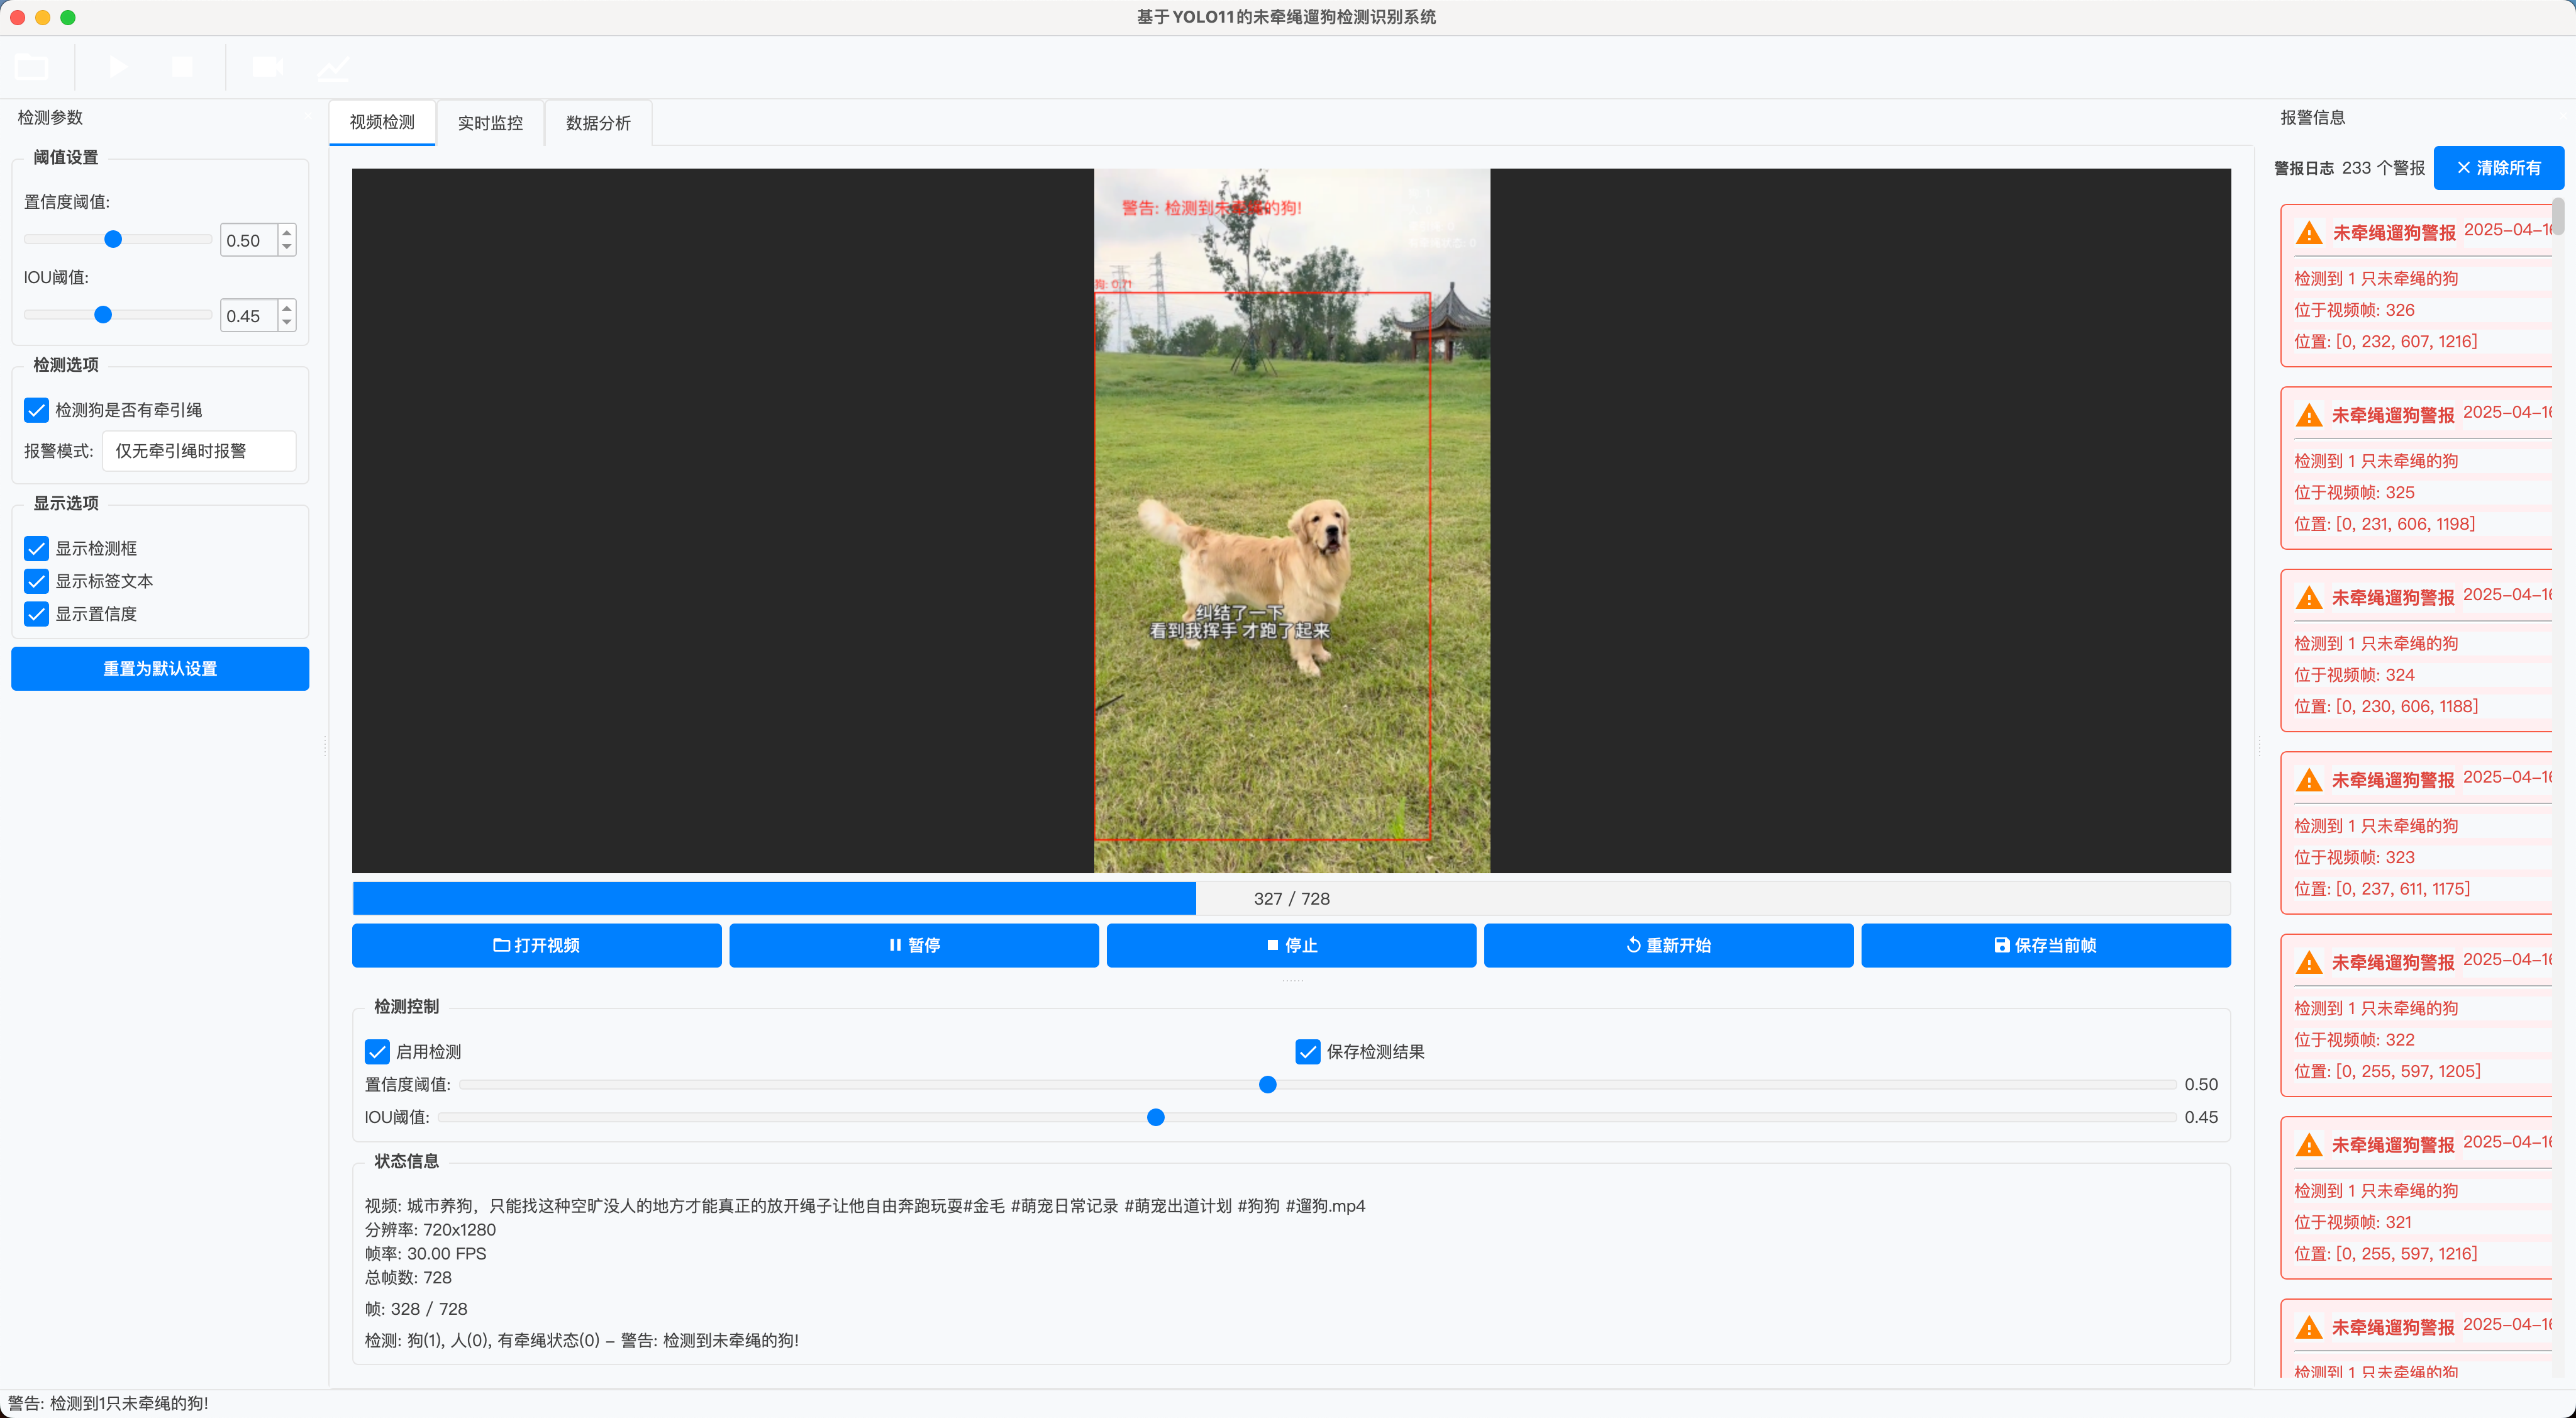Disable the 保存检测结果 checkbox
Viewport: 2576px width, 1418px height.
(1307, 1051)
